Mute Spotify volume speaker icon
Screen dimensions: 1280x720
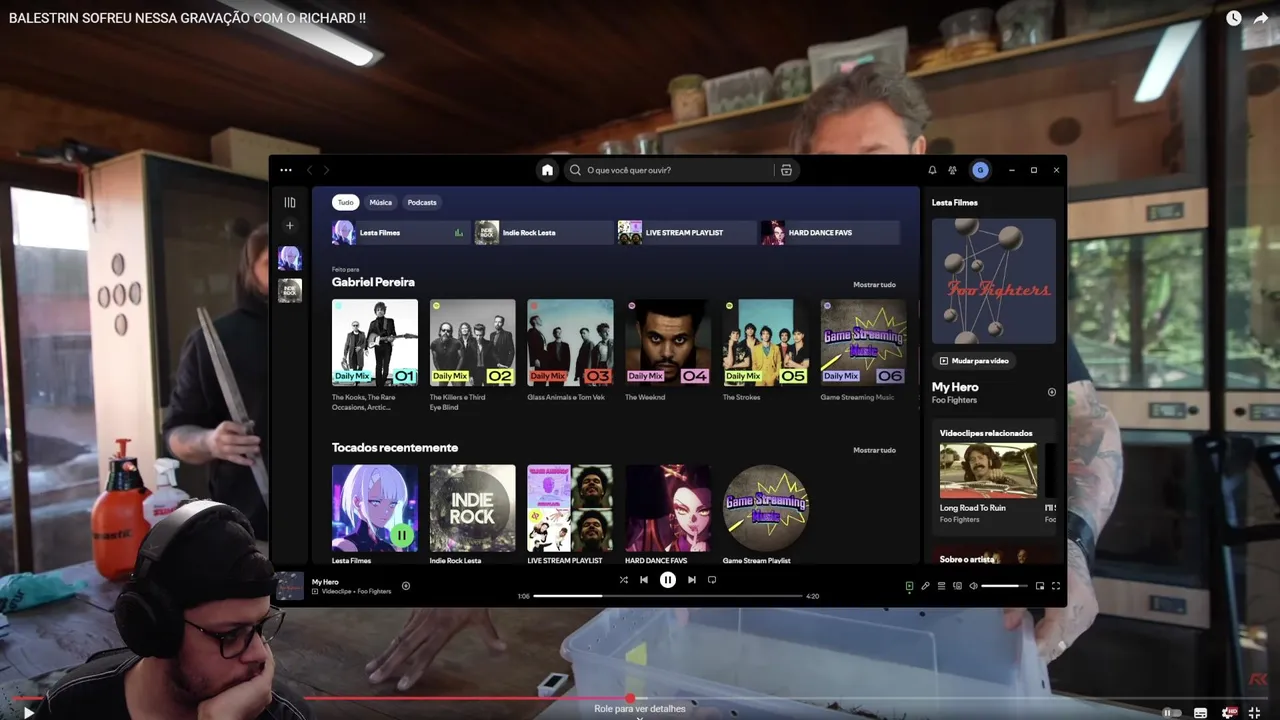tap(973, 586)
